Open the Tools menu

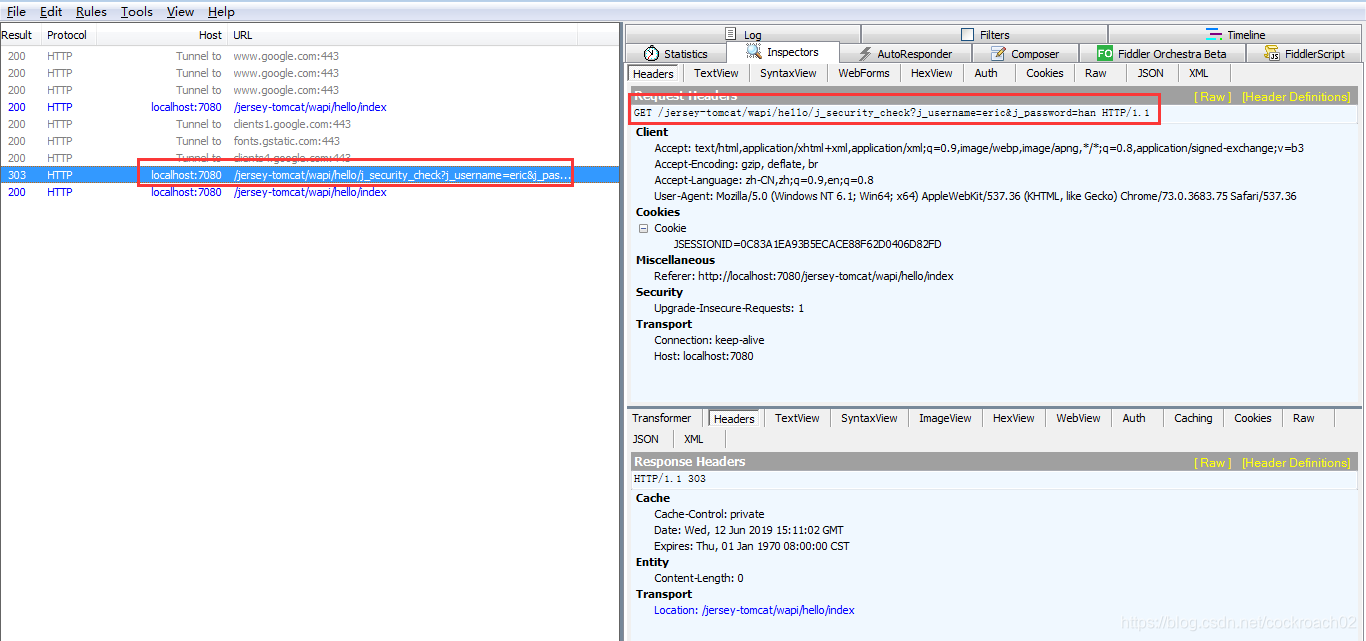pos(137,12)
